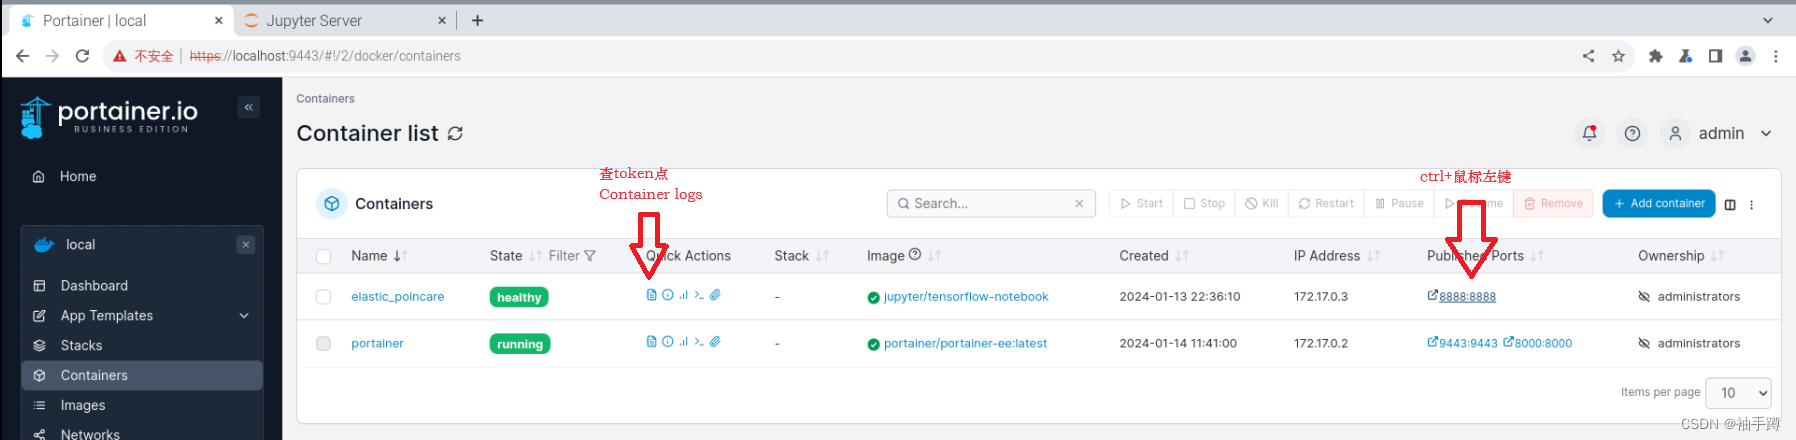Viewport: 1796px width, 440px height.
Task: Open the help question-mark icon
Action: 1632,133
